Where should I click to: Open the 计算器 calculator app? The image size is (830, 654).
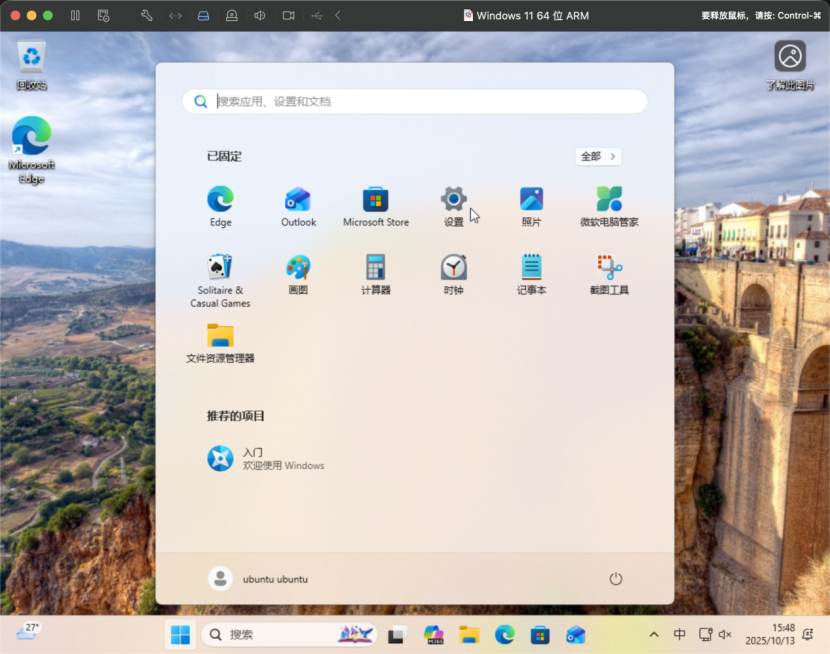[x=376, y=274]
